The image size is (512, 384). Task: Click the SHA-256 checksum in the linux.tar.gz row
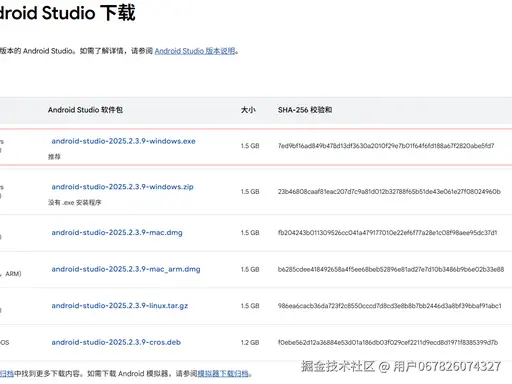pos(390,306)
